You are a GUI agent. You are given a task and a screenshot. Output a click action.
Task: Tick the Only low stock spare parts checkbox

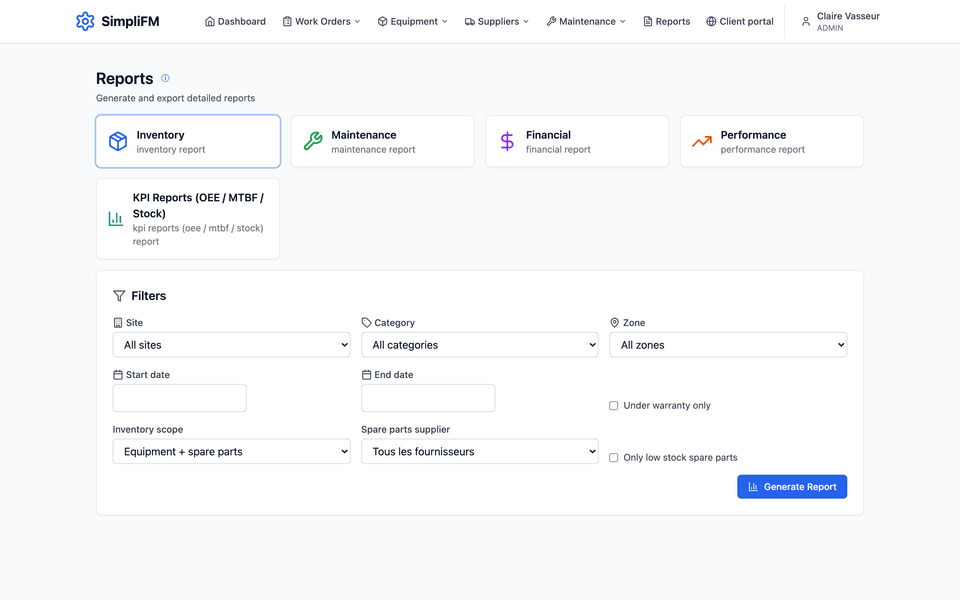click(613, 457)
